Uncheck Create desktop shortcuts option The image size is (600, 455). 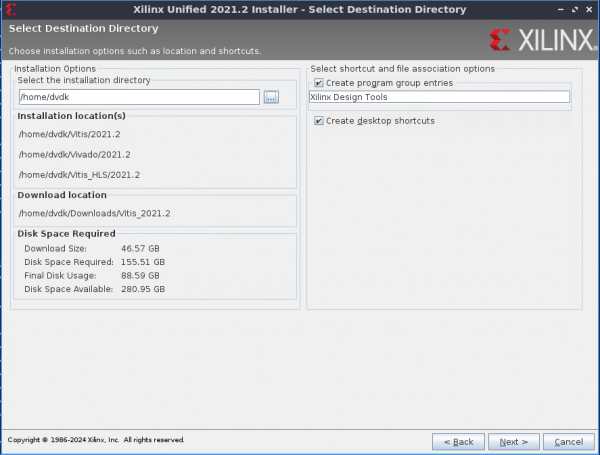click(x=319, y=121)
